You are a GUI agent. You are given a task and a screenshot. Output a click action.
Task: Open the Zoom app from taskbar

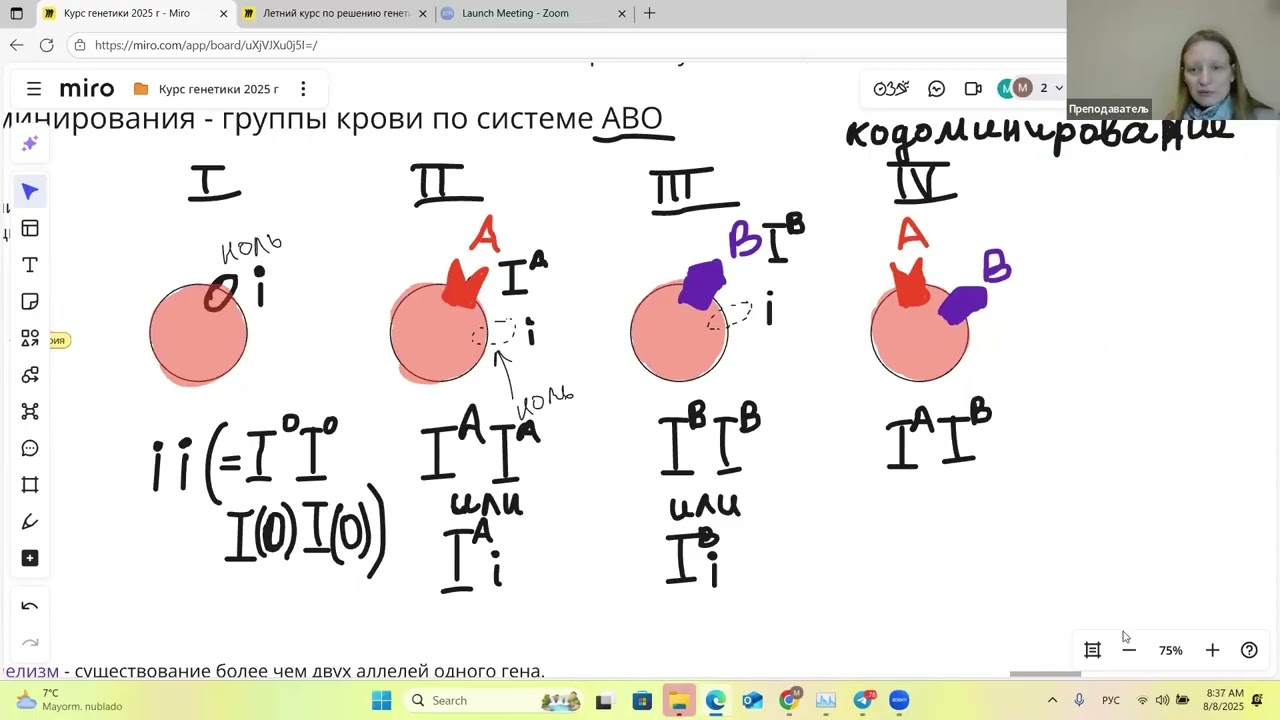899,701
